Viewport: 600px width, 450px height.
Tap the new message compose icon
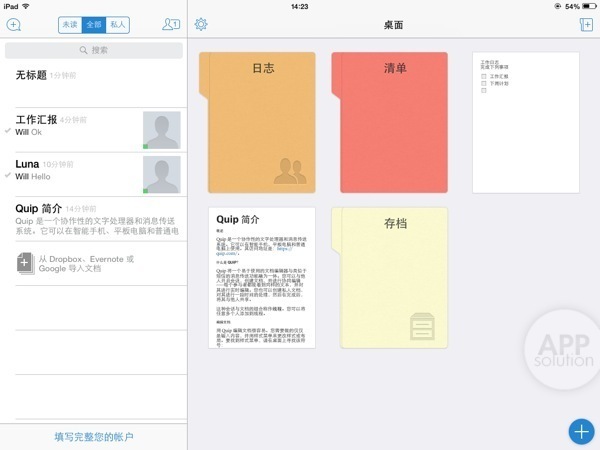[x=13, y=25]
